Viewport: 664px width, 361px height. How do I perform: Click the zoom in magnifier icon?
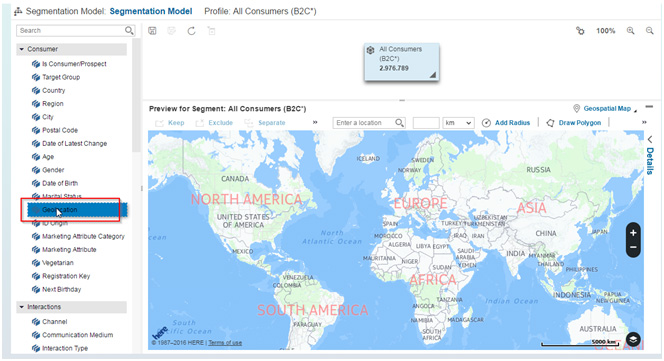click(x=631, y=31)
